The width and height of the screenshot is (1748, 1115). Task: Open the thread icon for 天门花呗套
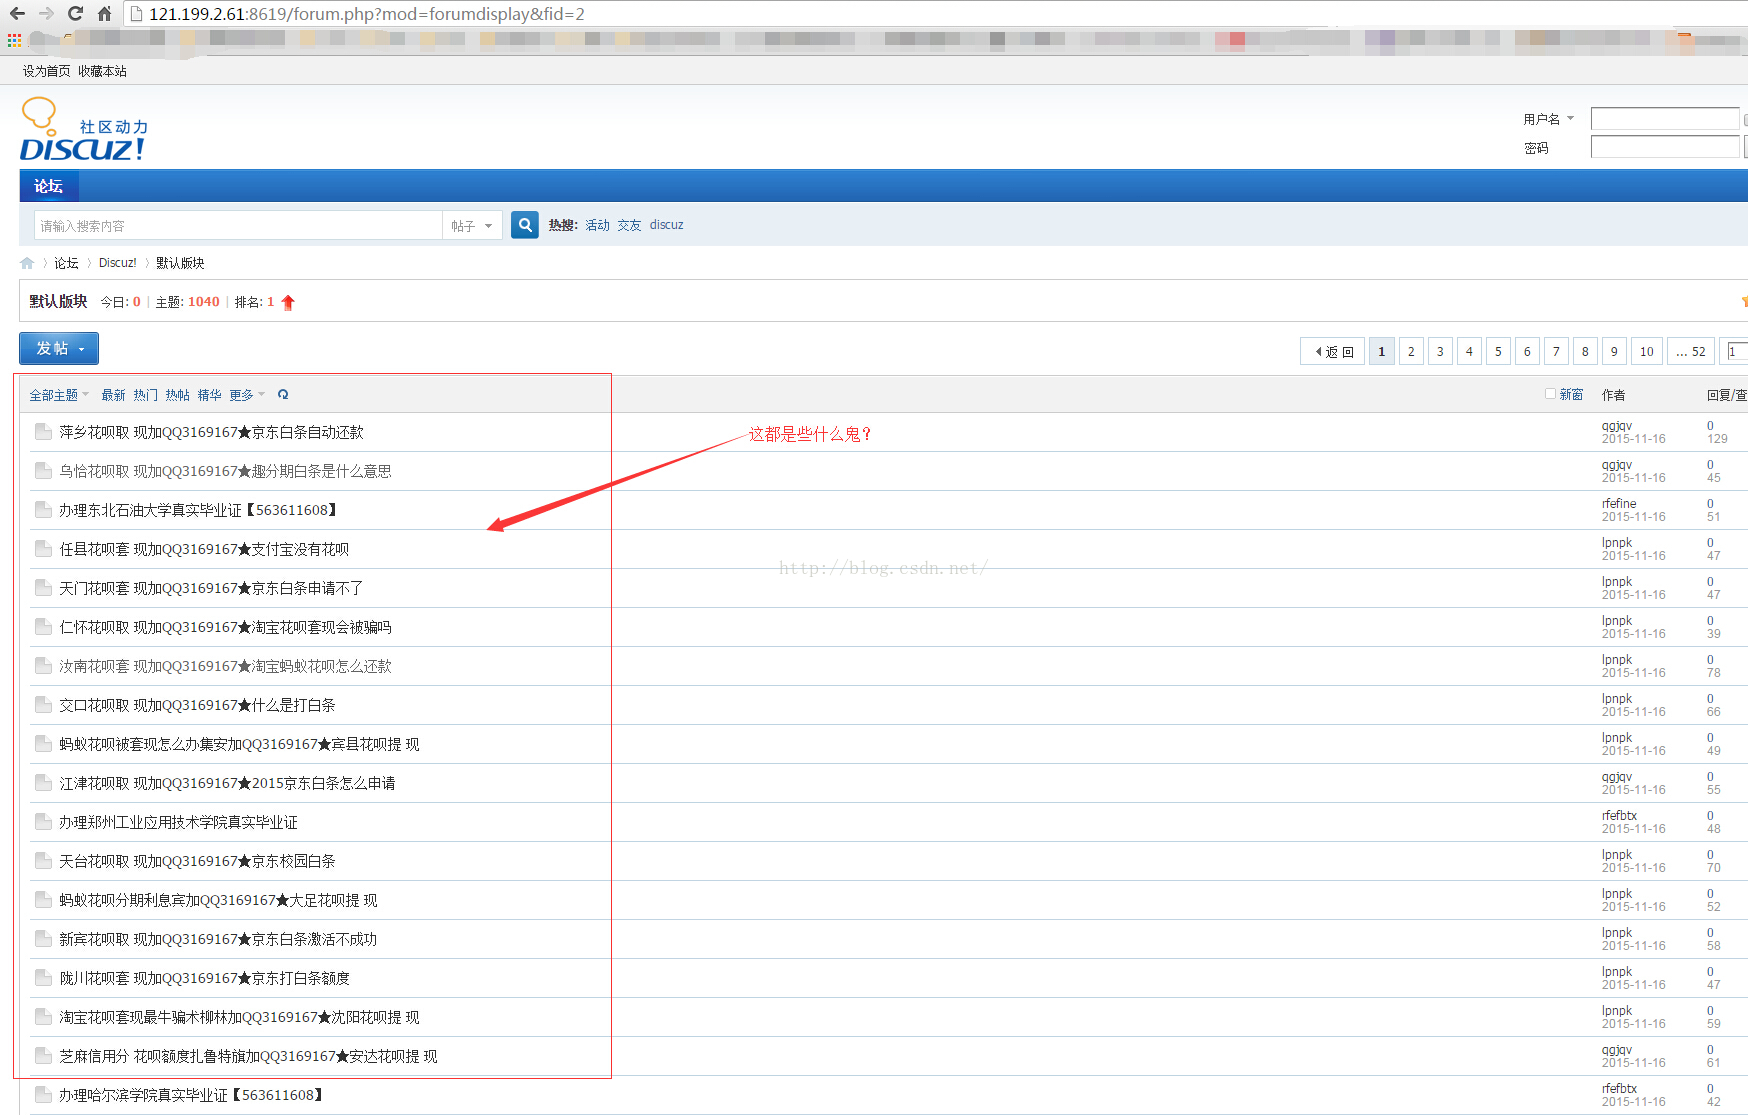(x=43, y=588)
